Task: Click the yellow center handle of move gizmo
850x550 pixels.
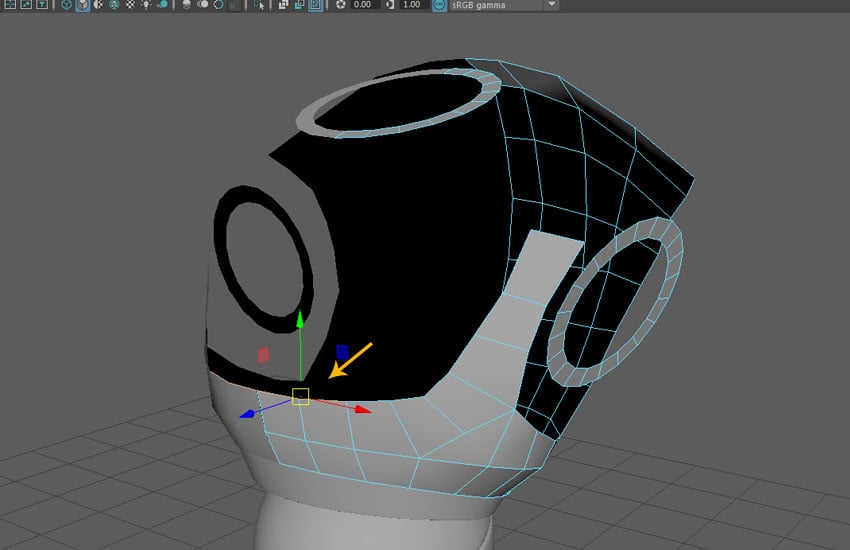Action: pyautogui.click(x=300, y=397)
